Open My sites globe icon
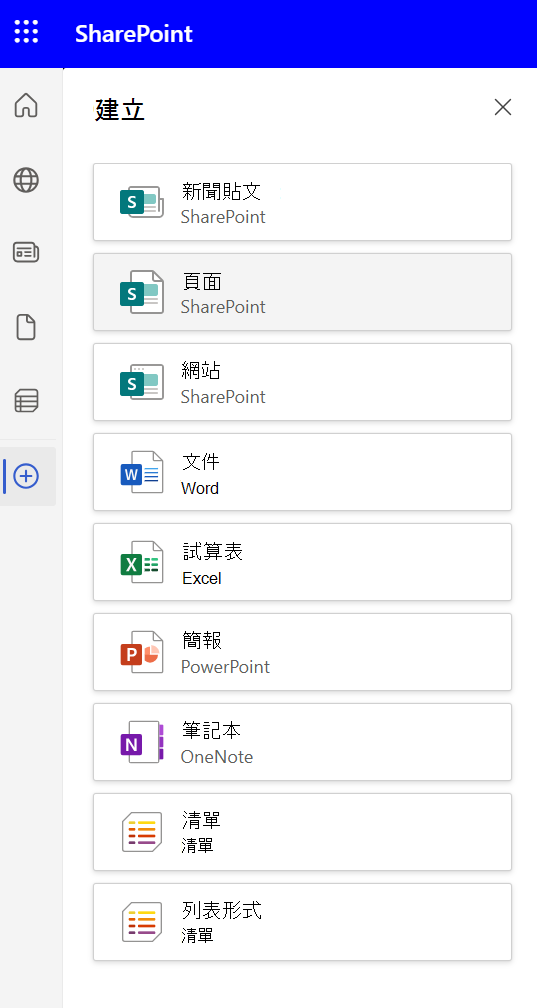Viewport: 537px width, 1008px height. (x=26, y=180)
